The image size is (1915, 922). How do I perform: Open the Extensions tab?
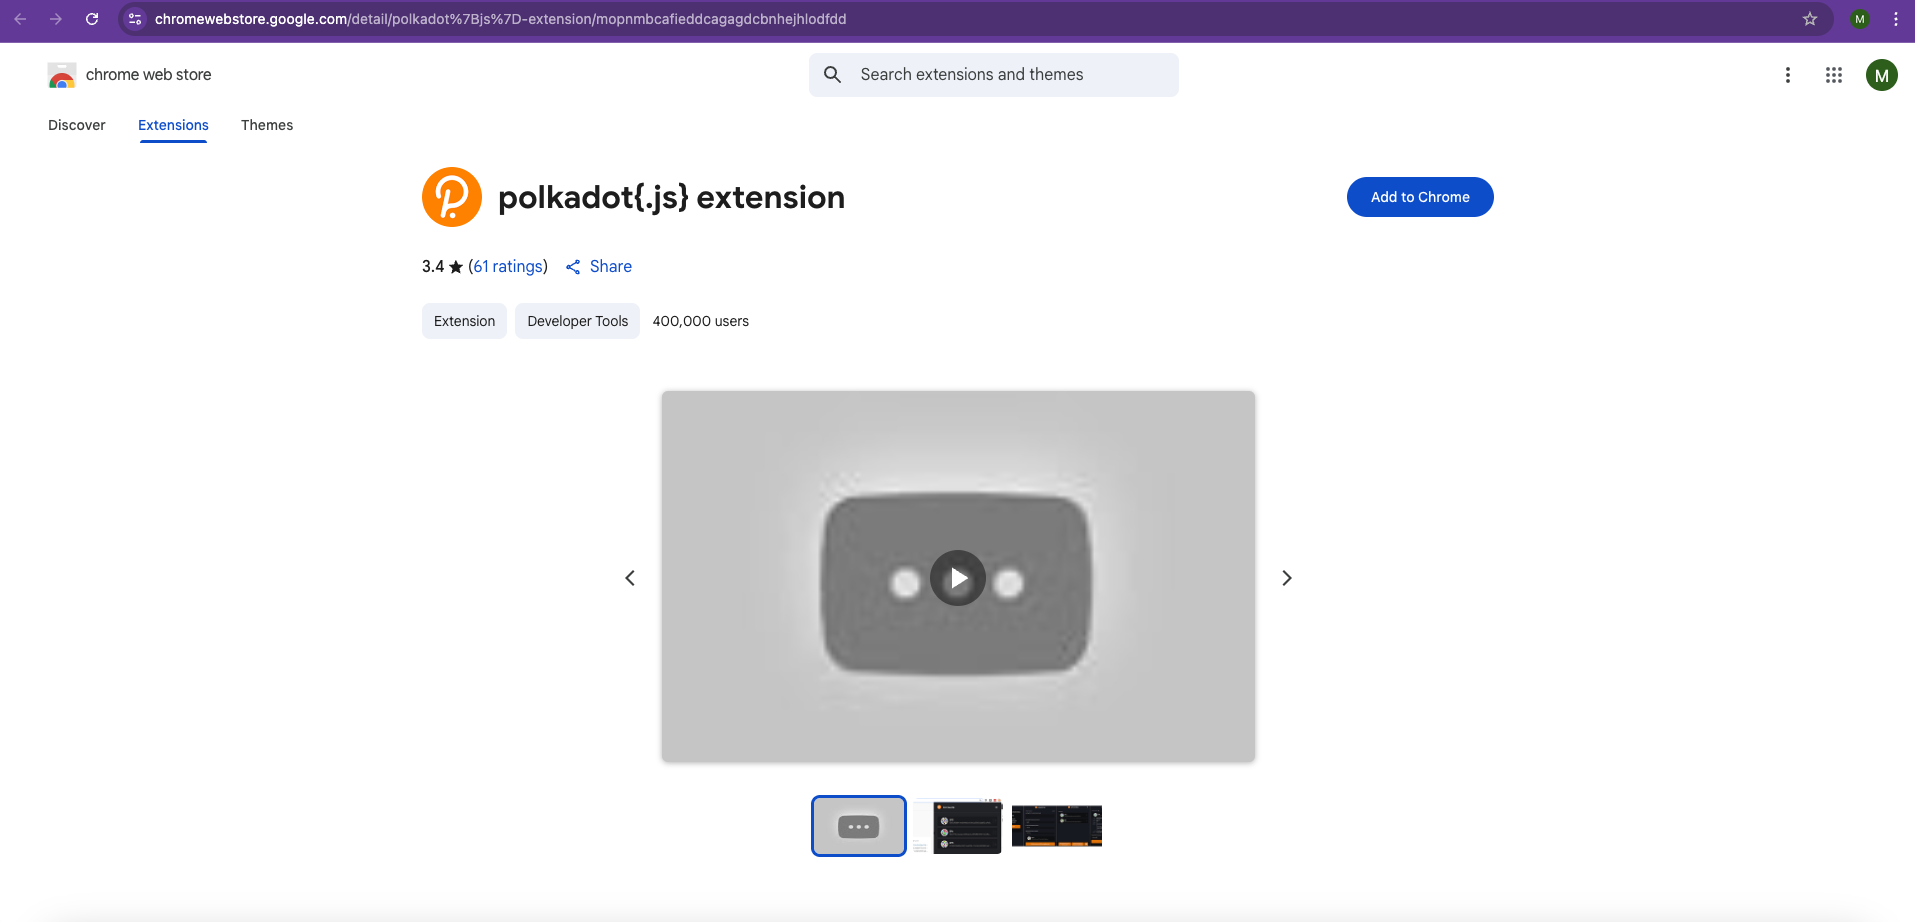173,125
